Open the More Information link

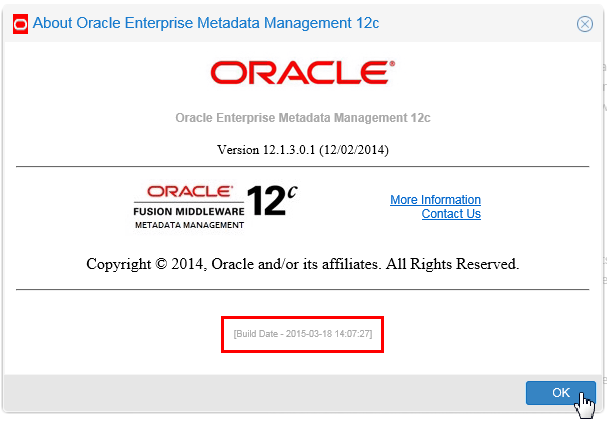(435, 200)
